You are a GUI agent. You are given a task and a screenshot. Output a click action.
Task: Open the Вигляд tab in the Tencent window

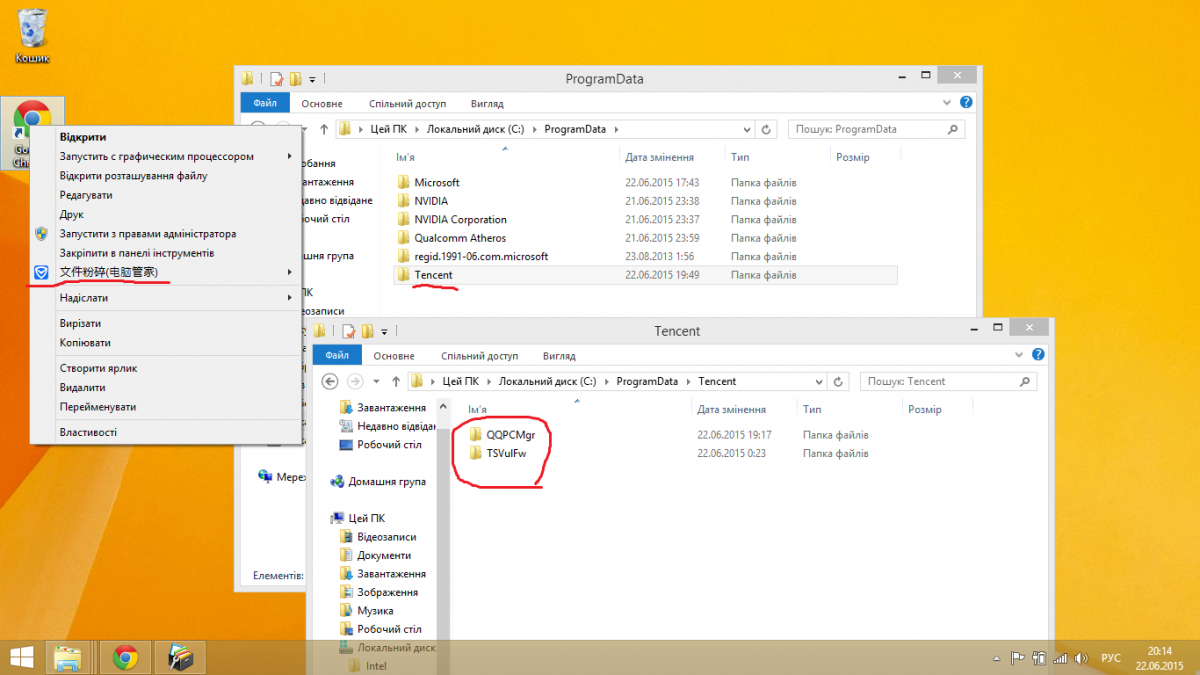(558, 356)
